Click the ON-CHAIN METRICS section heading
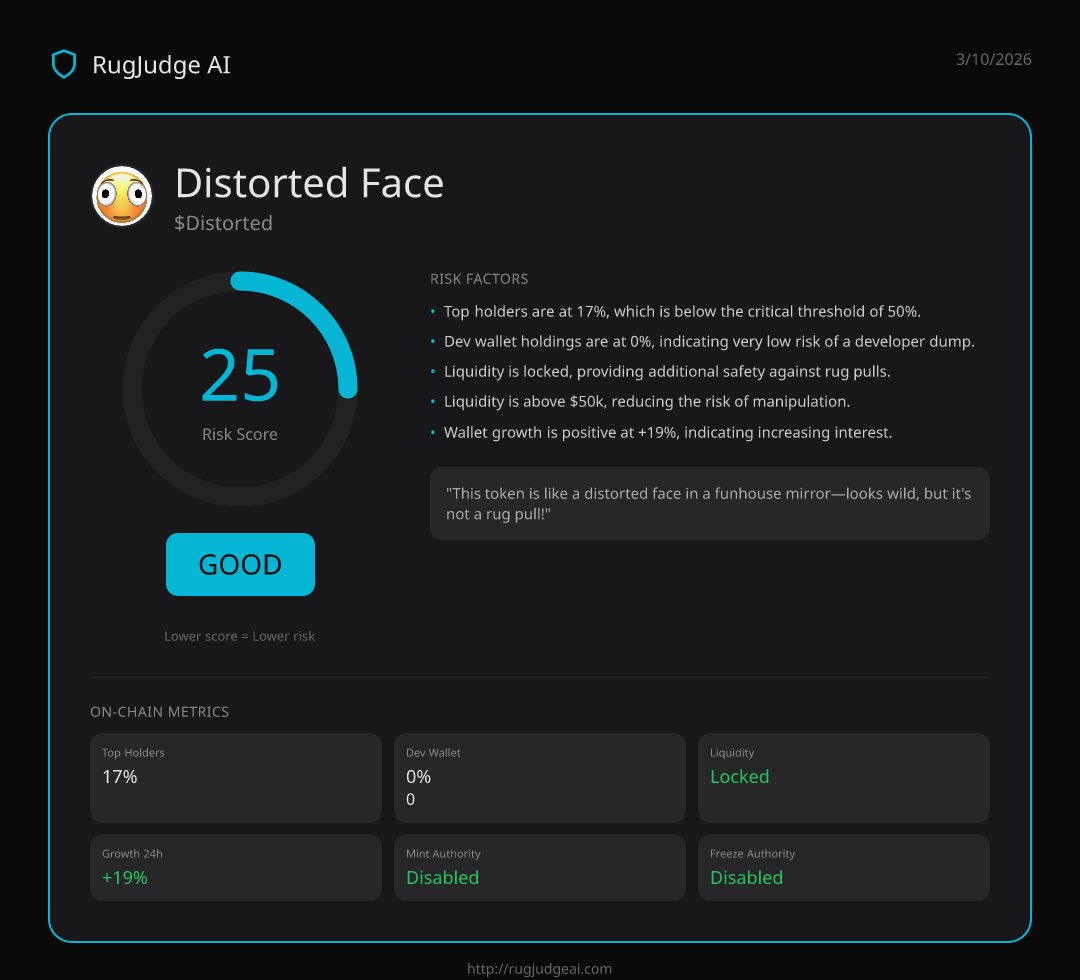1080x980 pixels. click(159, 712)
